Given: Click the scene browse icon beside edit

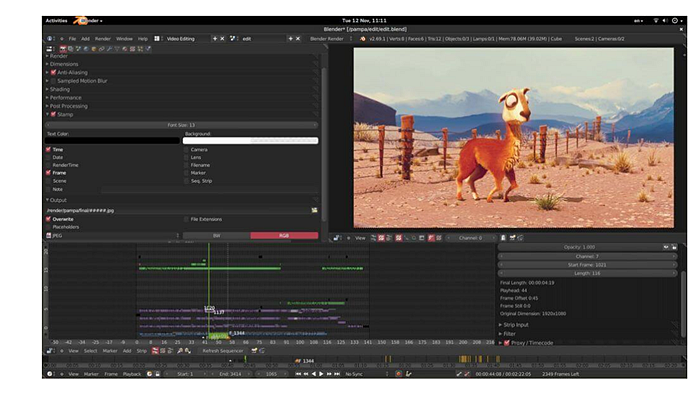Looking at the screenshot, I should point(233,39).
